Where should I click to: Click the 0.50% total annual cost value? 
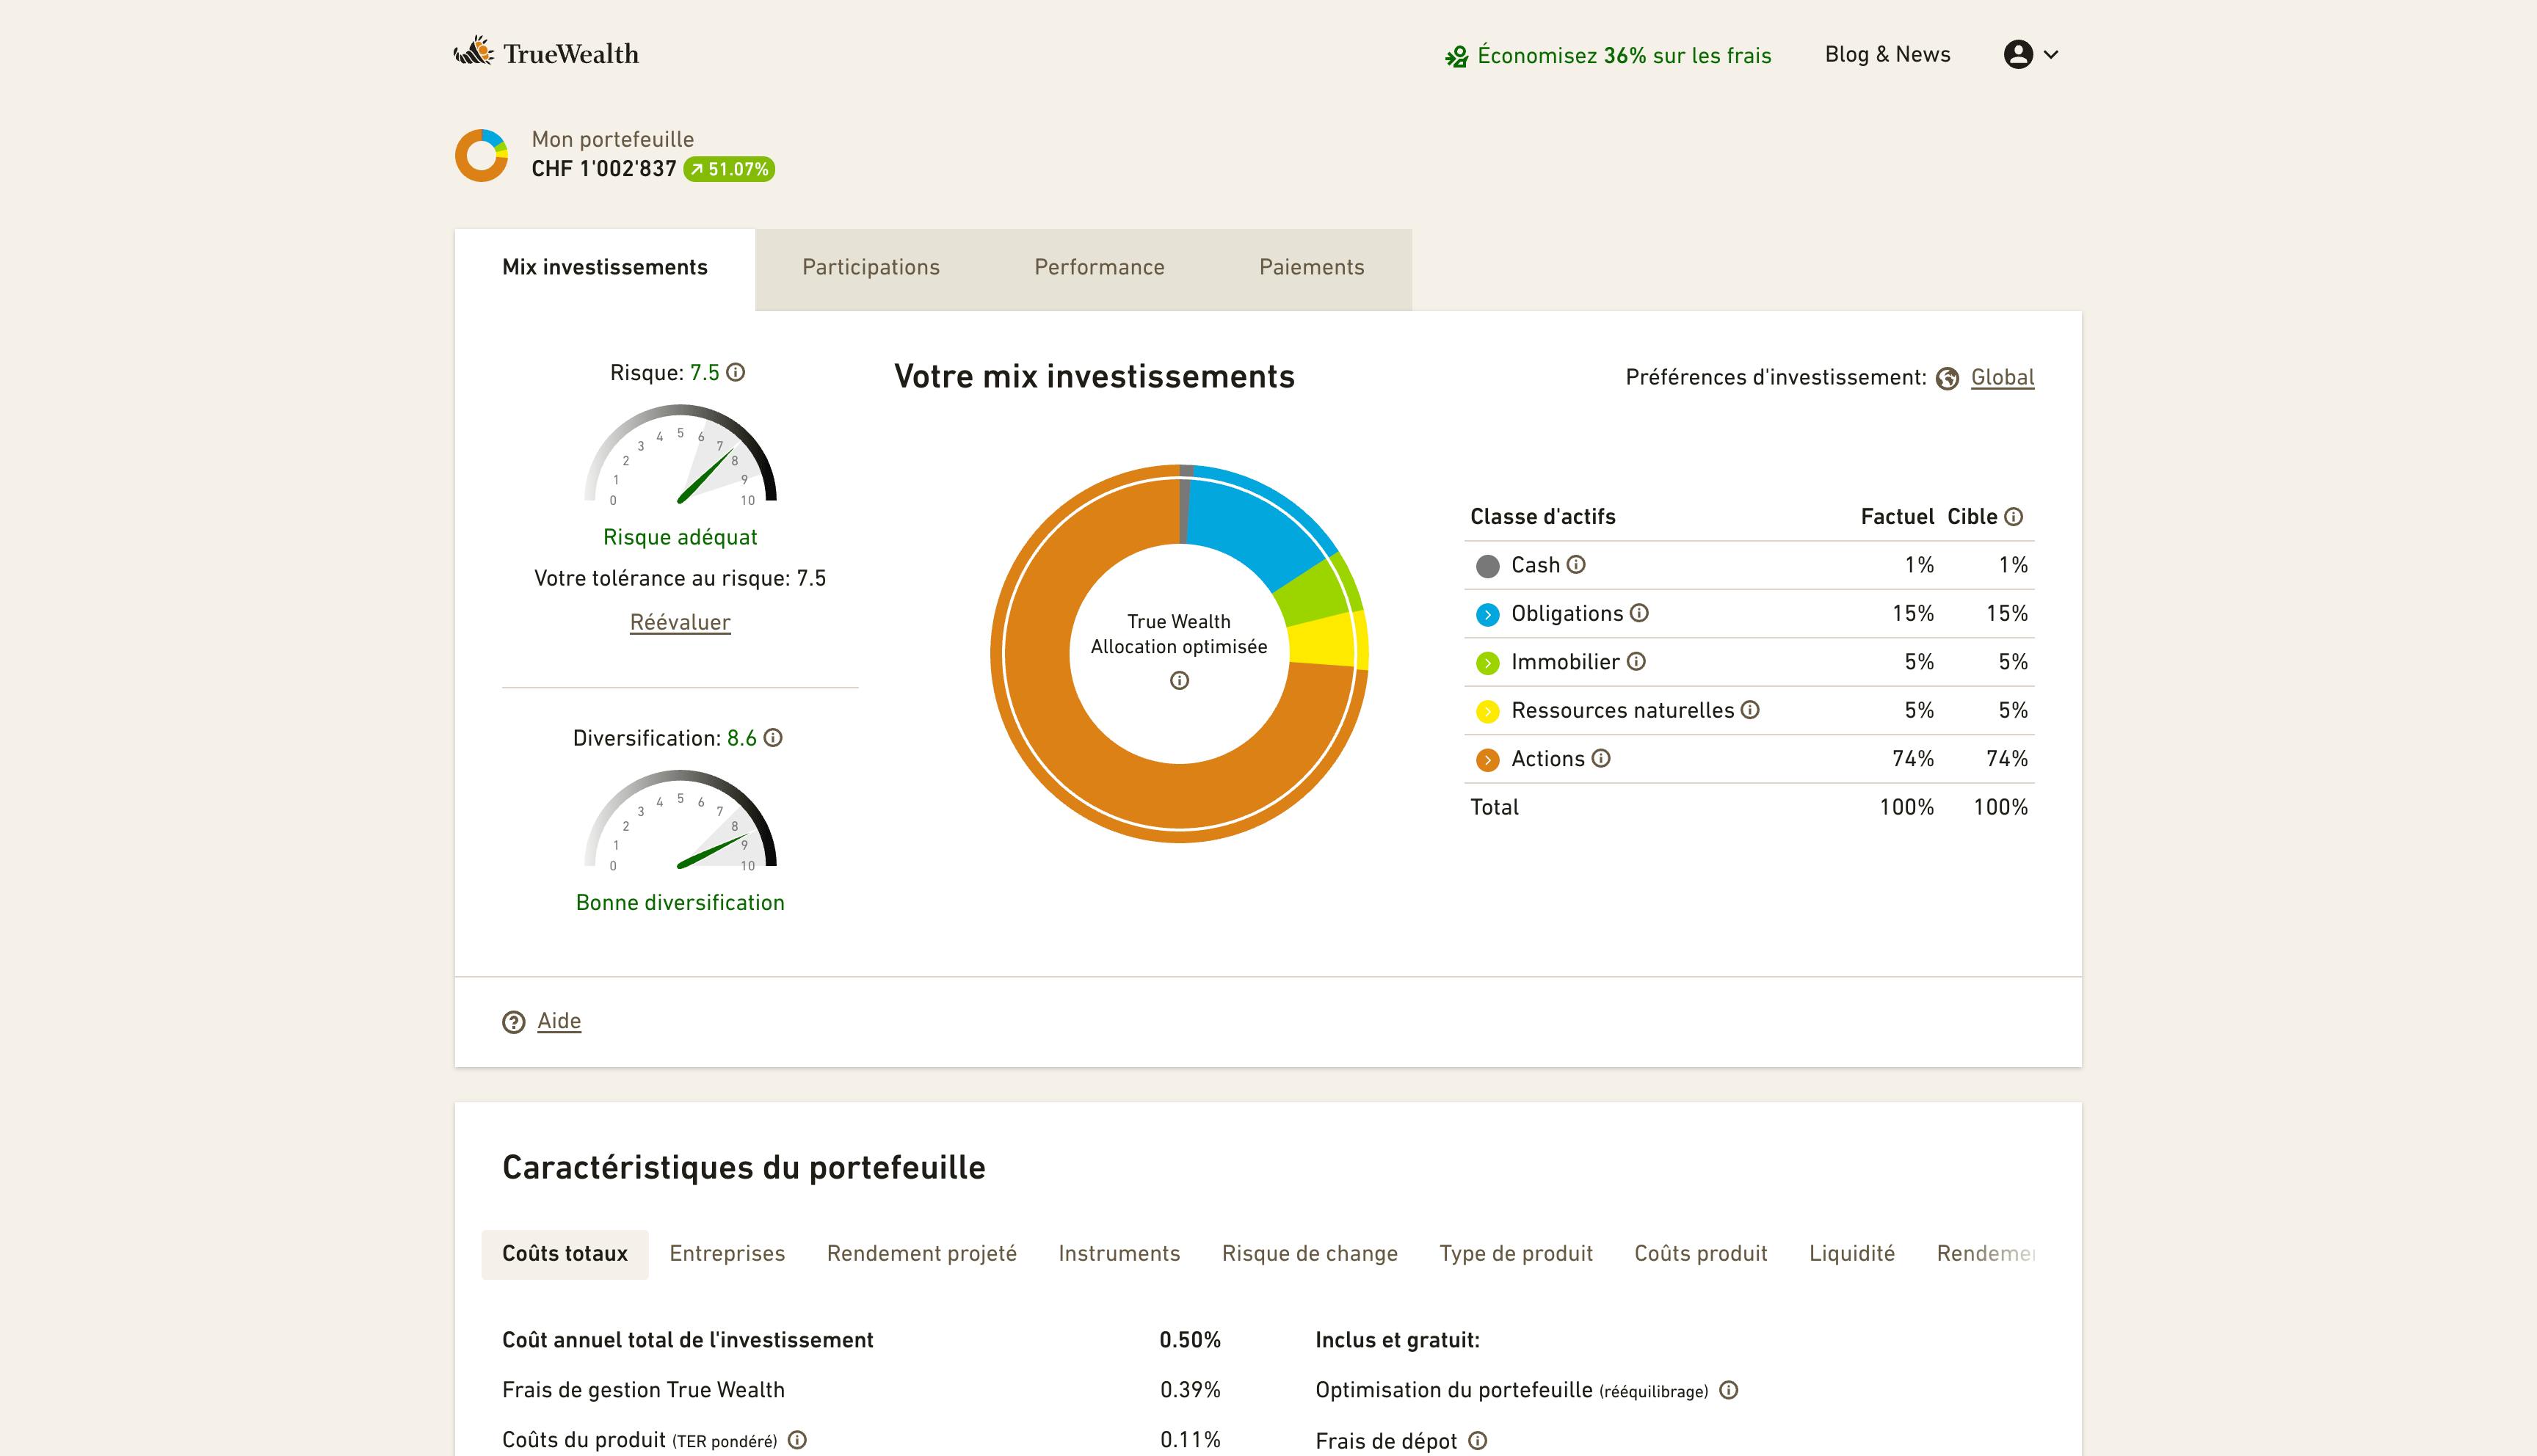(1190, 1340)
